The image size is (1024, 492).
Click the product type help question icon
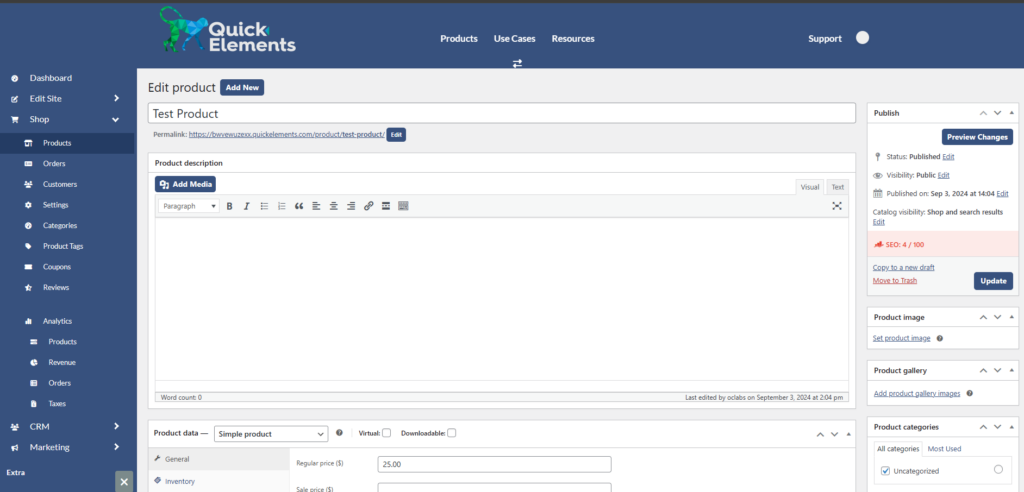(x=339, y=433)
